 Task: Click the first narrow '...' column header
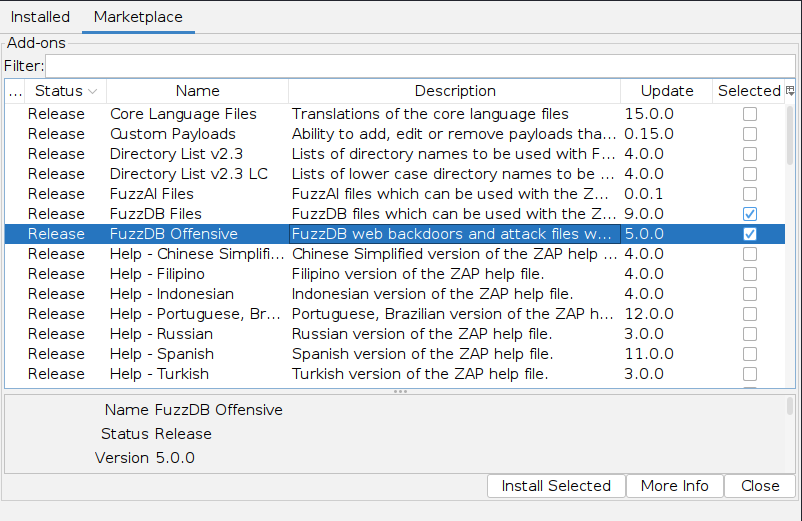15,91
